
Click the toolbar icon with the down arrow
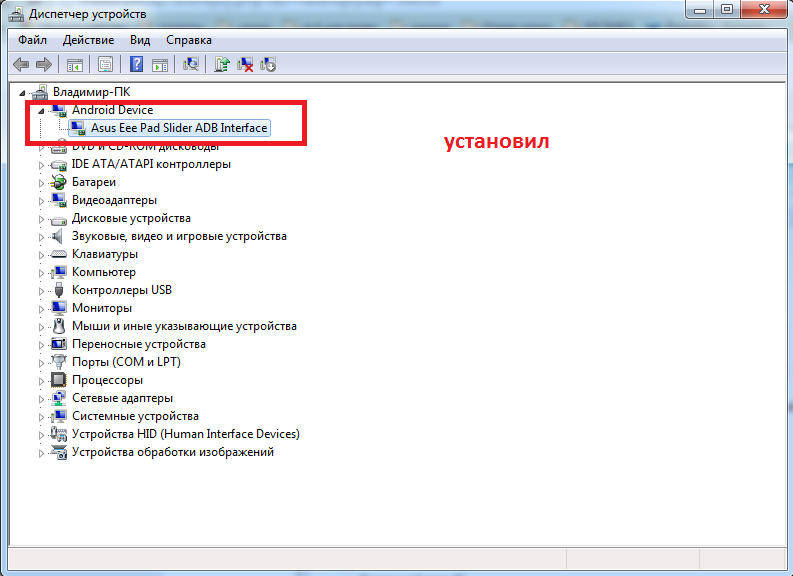pyautogui.click(x=268, y=65)
